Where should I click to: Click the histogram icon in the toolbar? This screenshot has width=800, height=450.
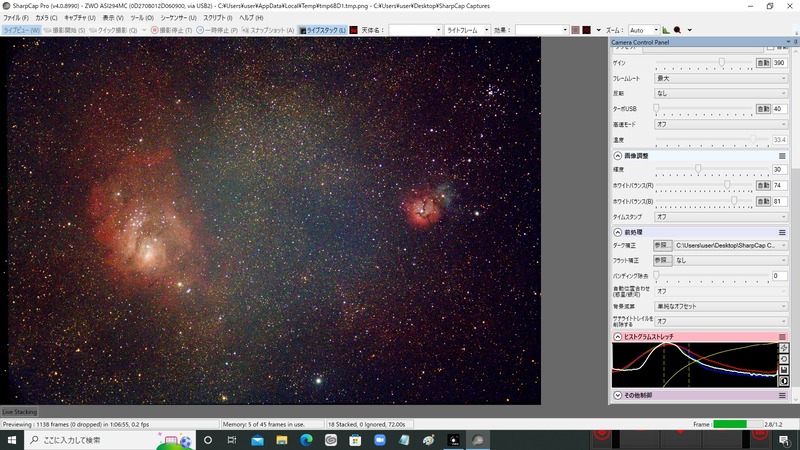click(x=666, y=30)
